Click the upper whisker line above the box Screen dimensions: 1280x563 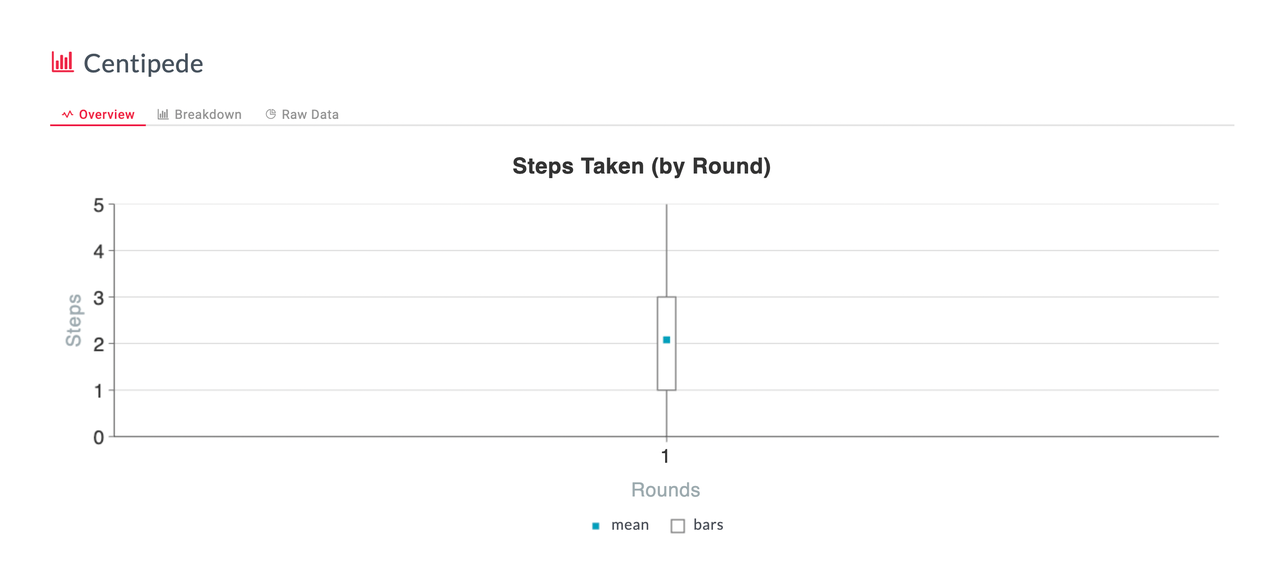coord(667,251)
